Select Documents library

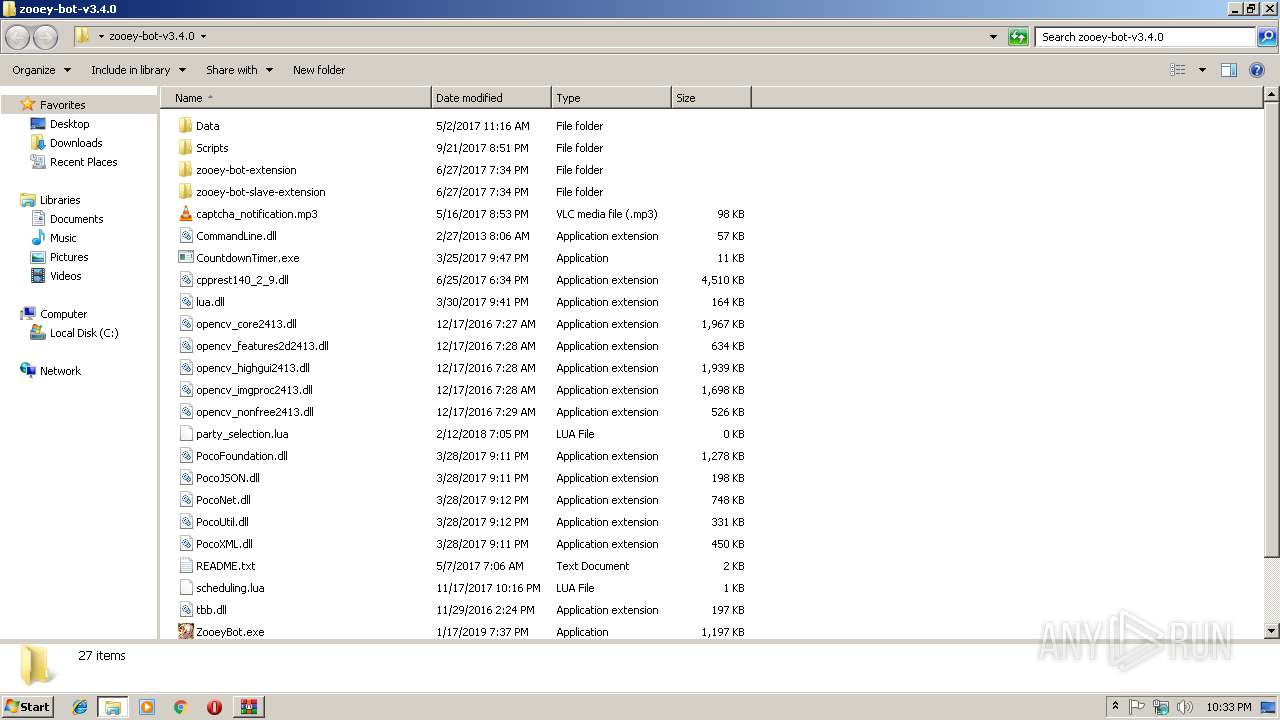pyautogui.click(x=66, y=219)
